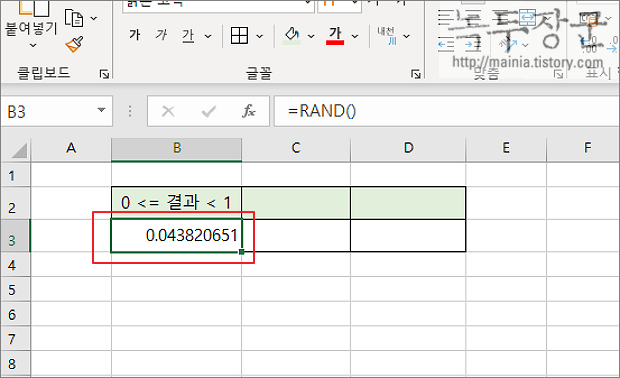620x378 pixels.
Task: Click the phonetic guide (내천) icon
Action: 387,36
